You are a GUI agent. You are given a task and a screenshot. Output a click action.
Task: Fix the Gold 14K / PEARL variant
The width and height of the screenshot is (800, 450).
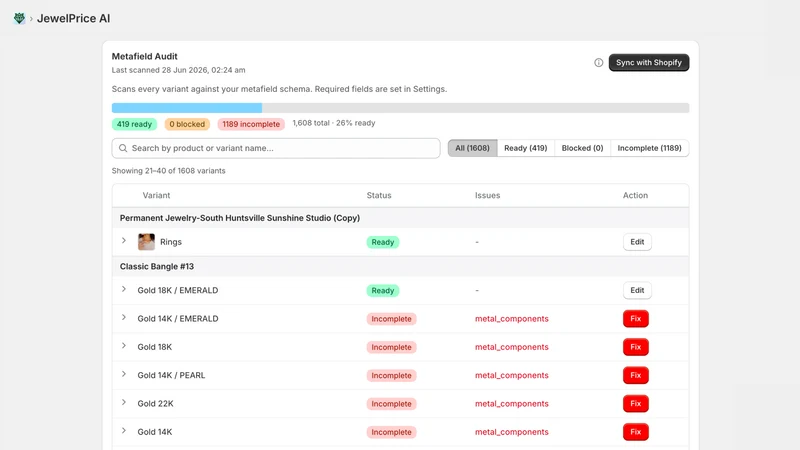(636, 376)
